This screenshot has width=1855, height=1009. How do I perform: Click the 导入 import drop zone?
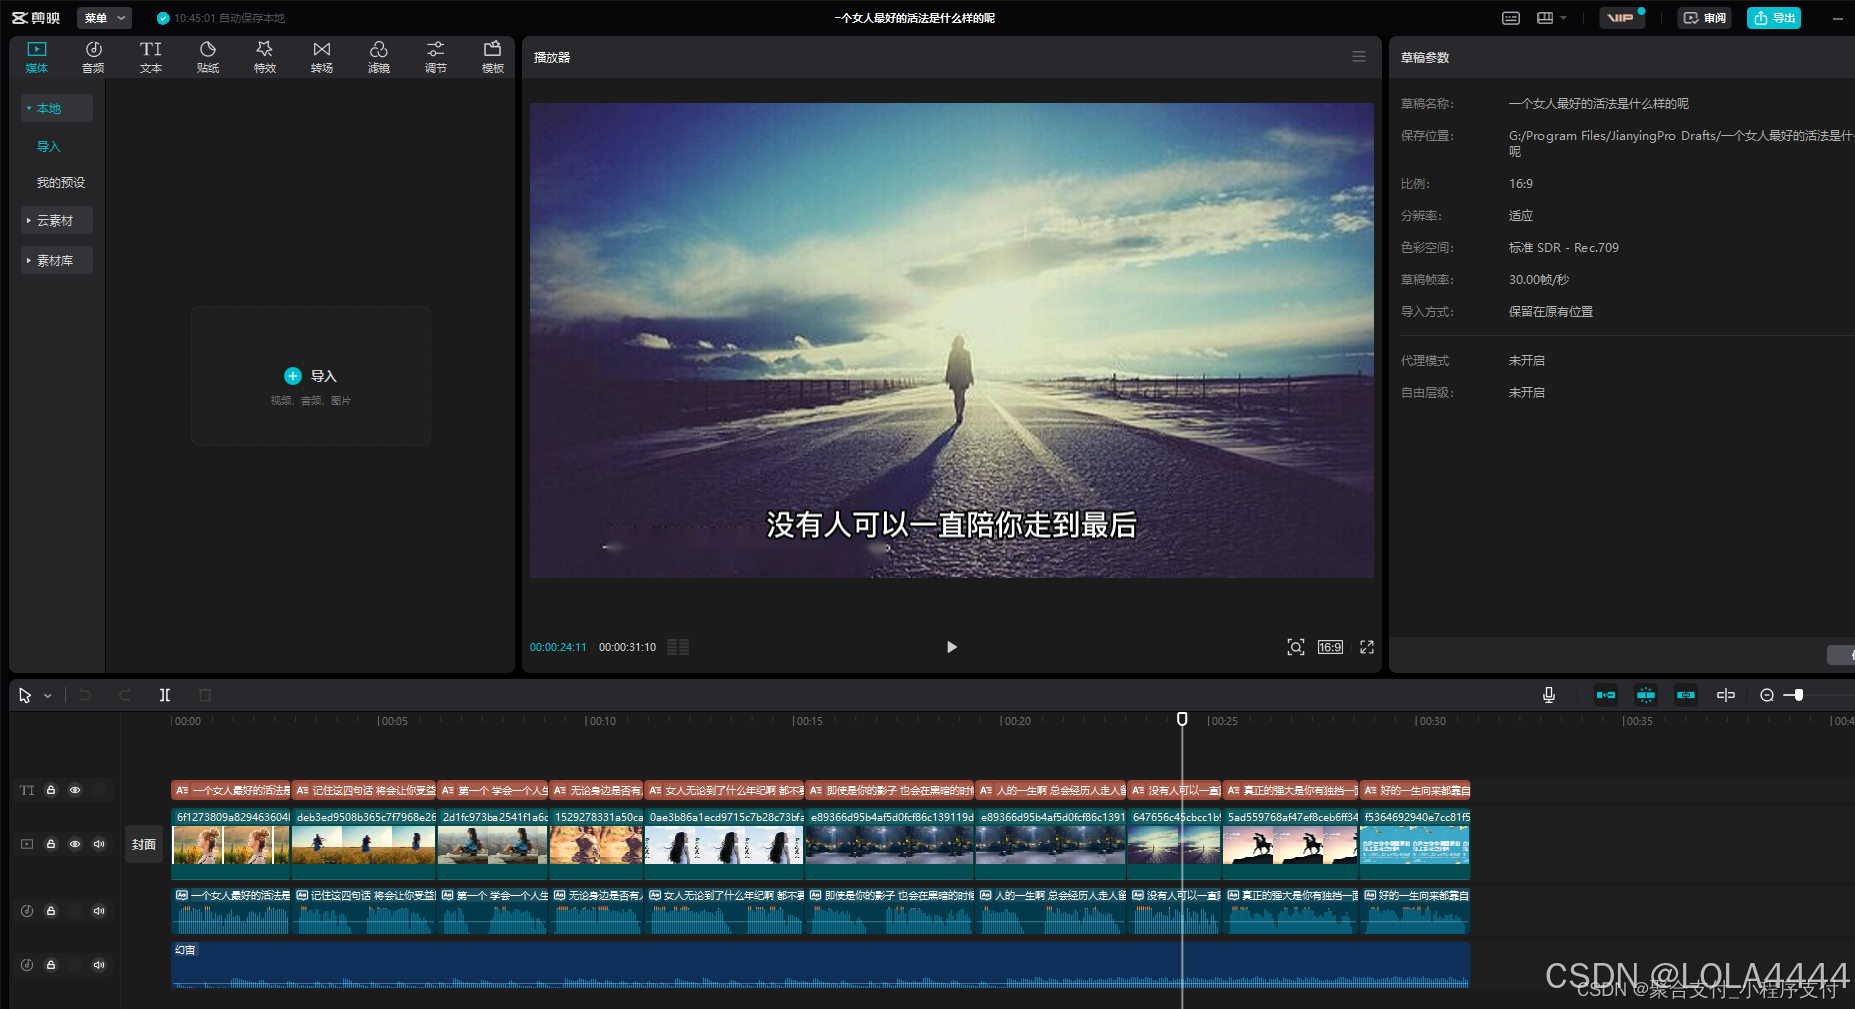[311, 376]
